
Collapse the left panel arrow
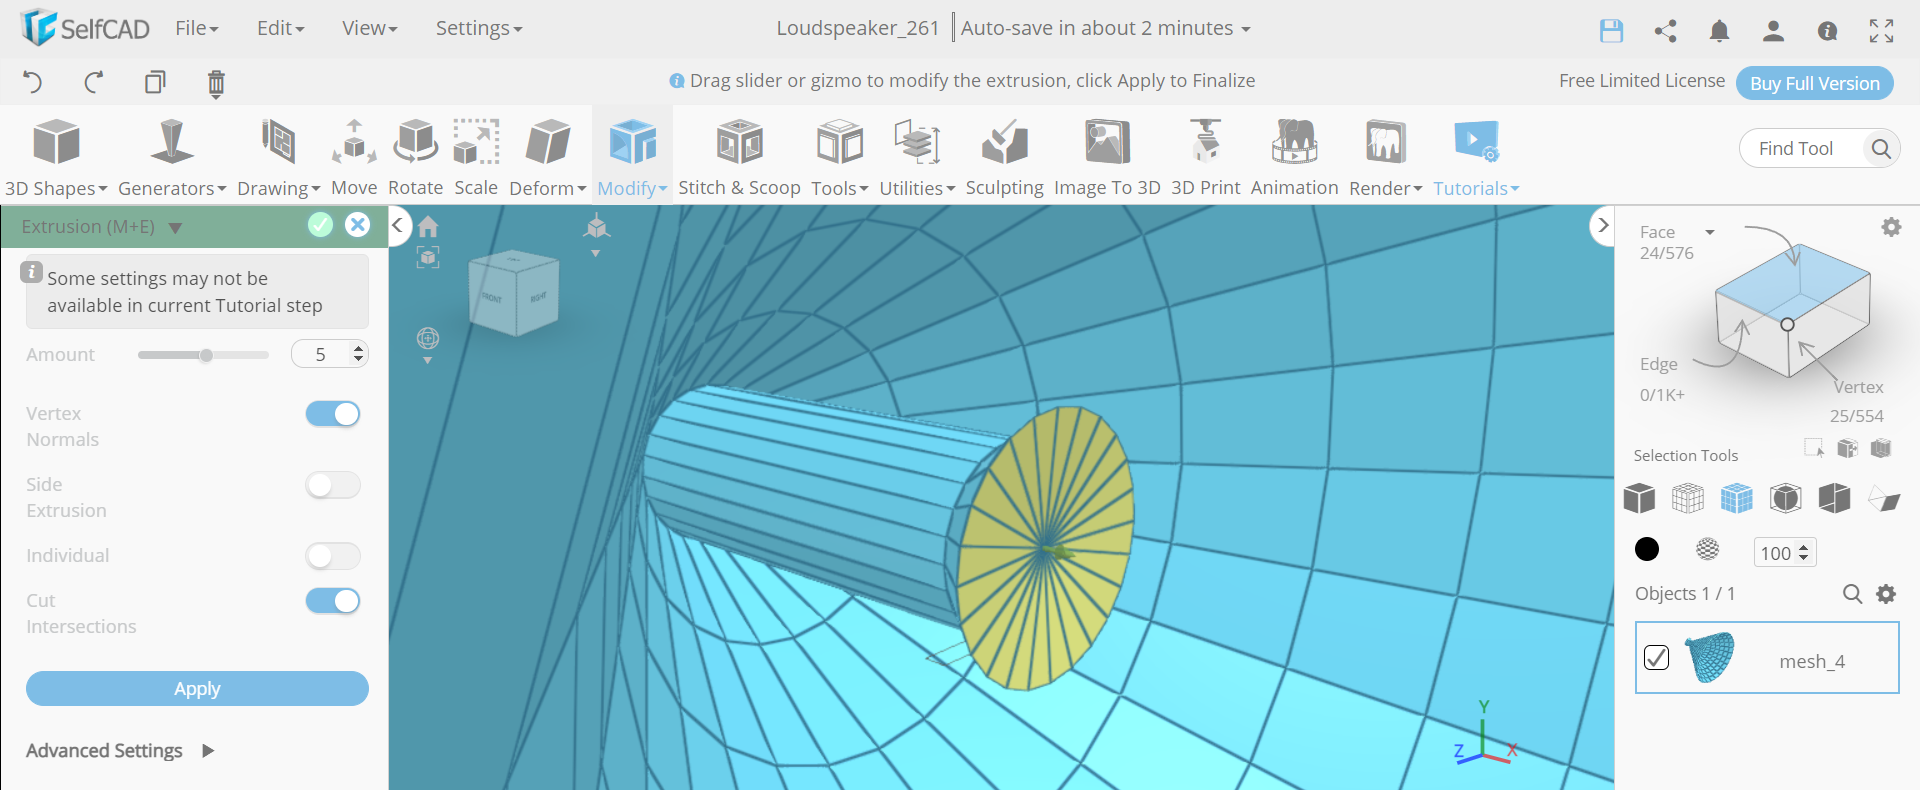[x=398, y=225]
